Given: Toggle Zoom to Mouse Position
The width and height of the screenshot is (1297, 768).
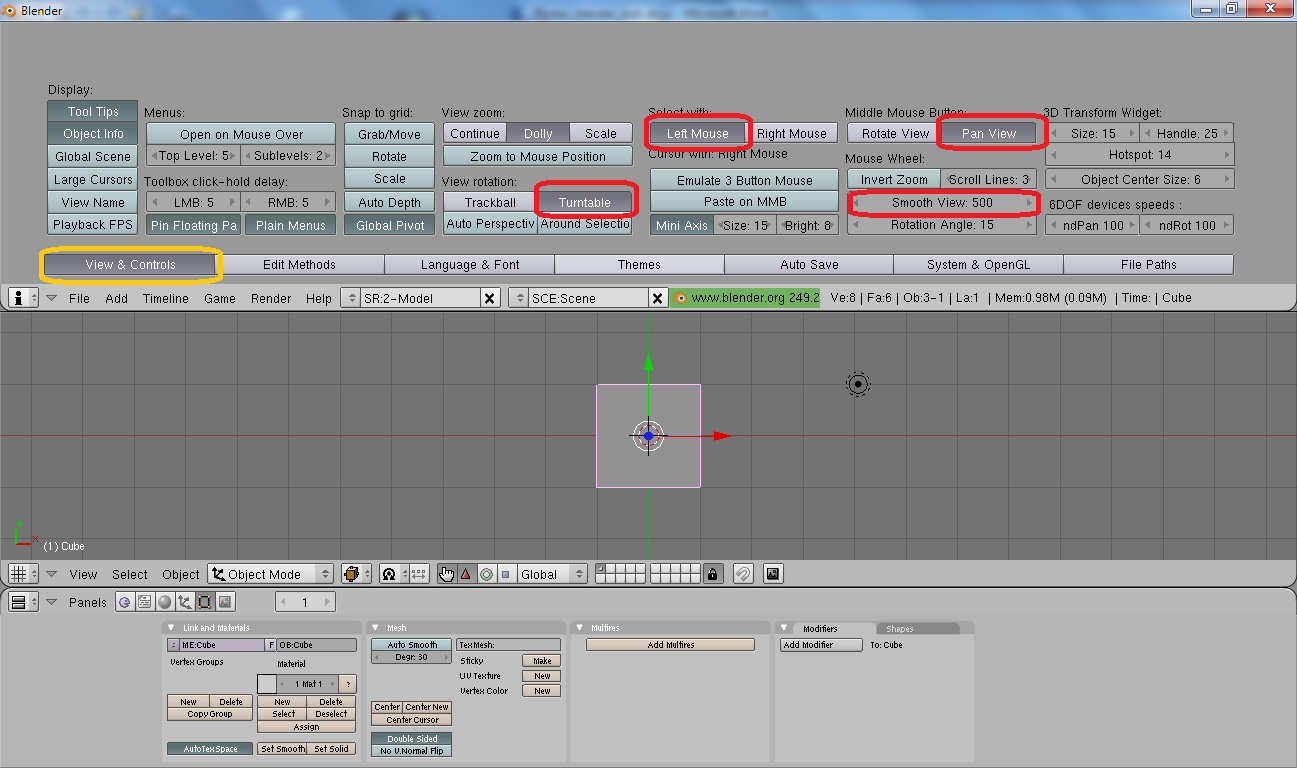Looking at the screenshot, I should tap(538, 156).
